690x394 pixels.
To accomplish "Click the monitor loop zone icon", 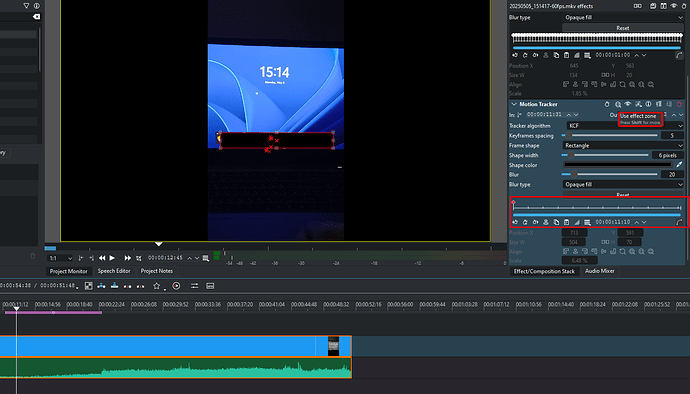I will [139, 258].
